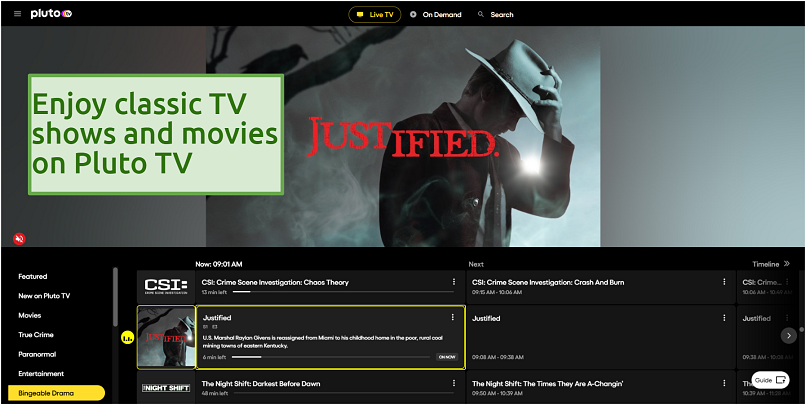Click the Justified episode description text
The image size is (806, 405).
pos(323,342)
